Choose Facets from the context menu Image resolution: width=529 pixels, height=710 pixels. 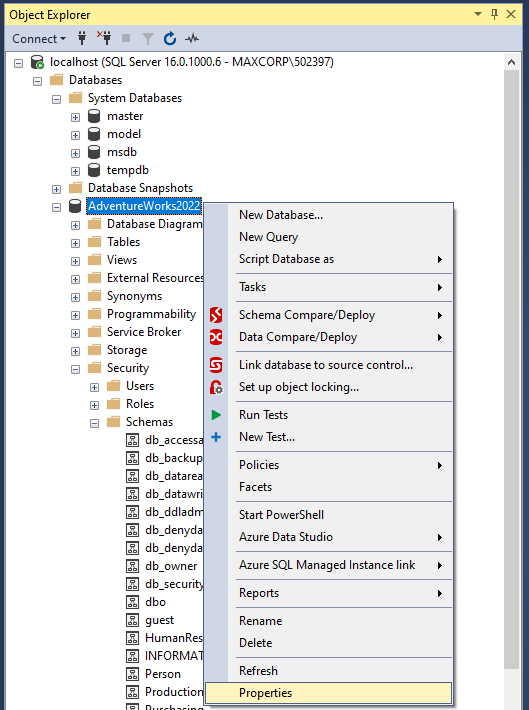(329, 487)
